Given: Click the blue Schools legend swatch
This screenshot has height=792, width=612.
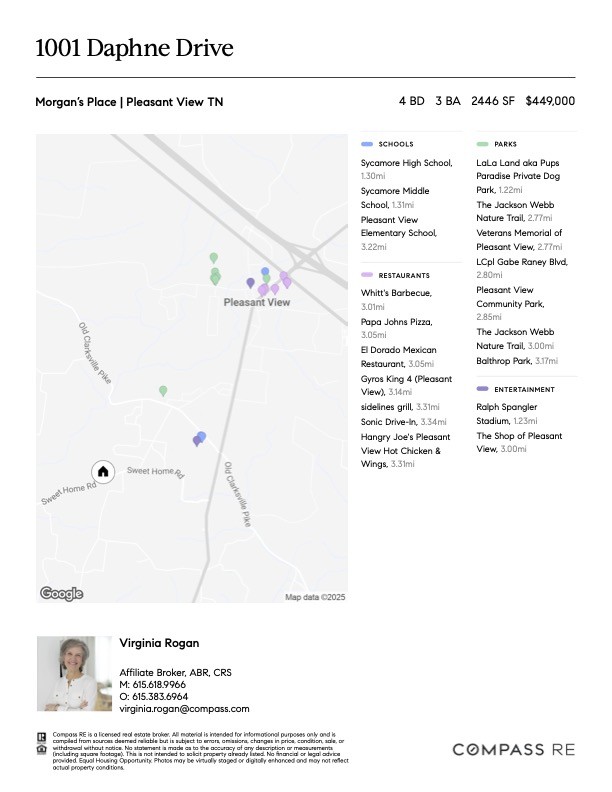Looking at the screenshot, I should click(367, 144).
